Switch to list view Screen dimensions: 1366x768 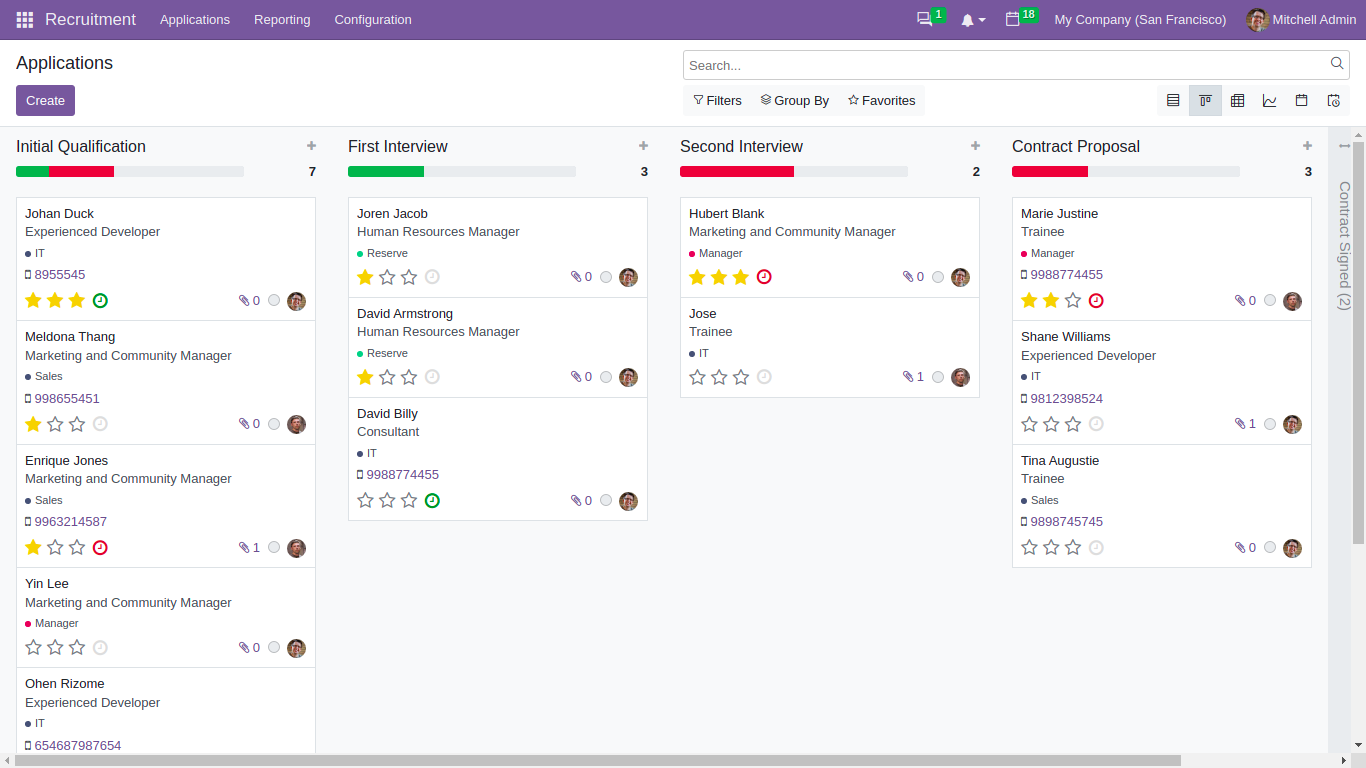(x=1173, y=100)
